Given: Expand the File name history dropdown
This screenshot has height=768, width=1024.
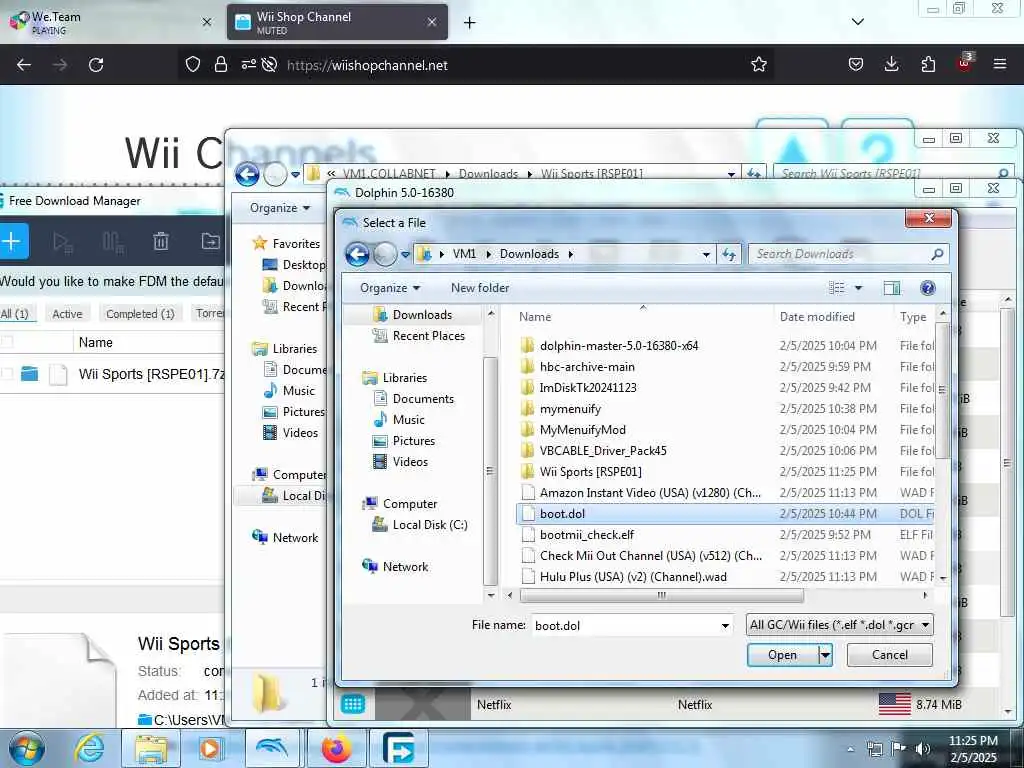Looking at the screenshot, I should [x=725, y=626].
